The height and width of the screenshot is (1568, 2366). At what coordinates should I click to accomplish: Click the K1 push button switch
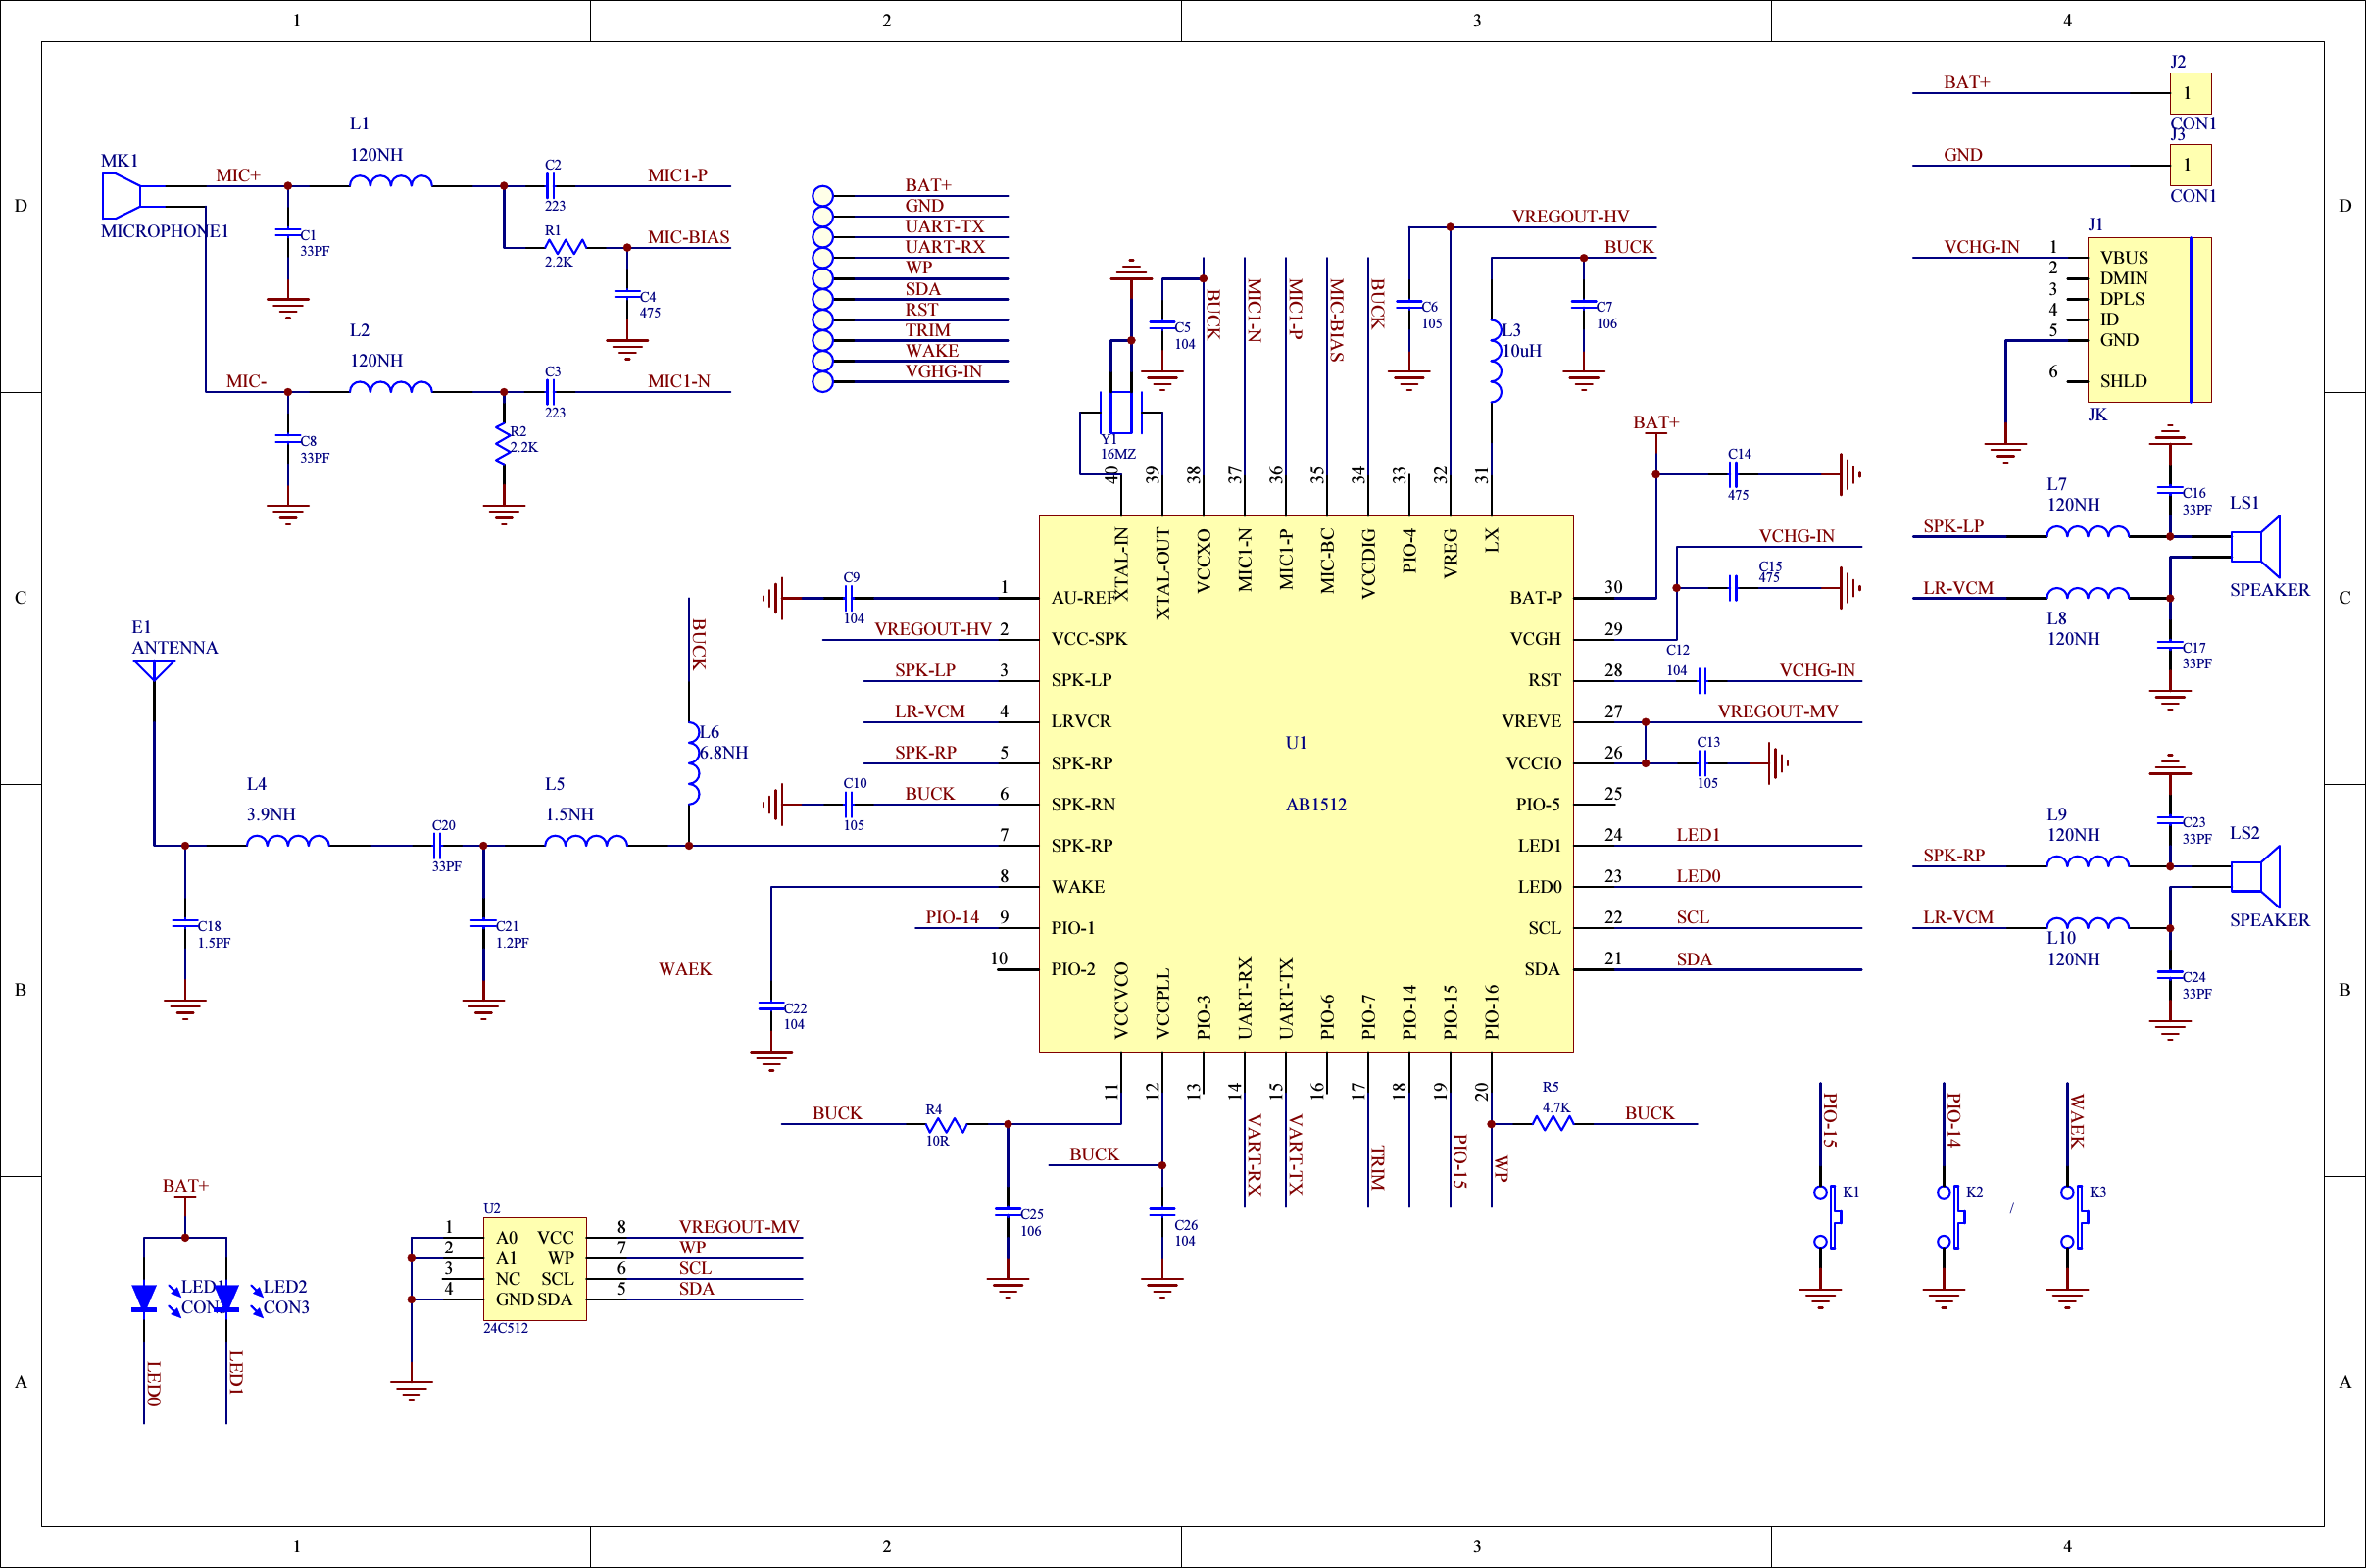coord(1828,1217)
